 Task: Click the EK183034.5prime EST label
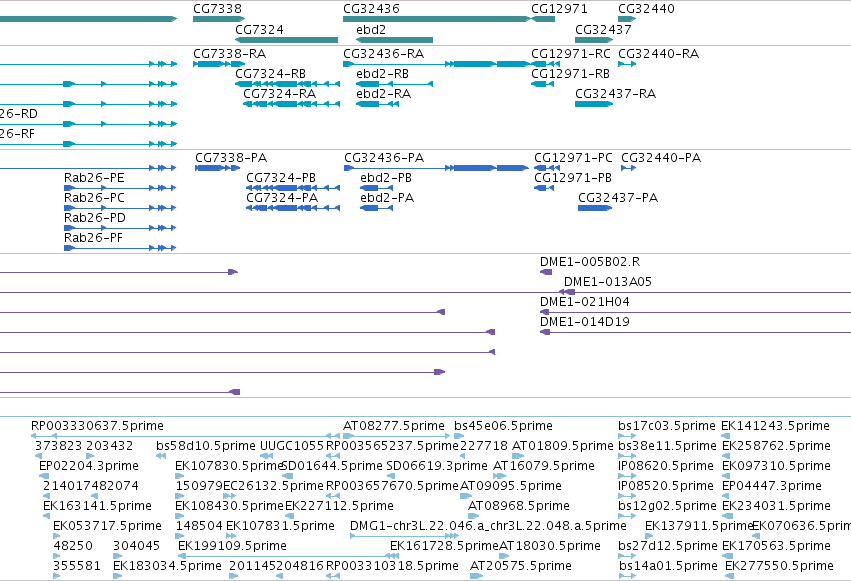click(x=167, y=566)
